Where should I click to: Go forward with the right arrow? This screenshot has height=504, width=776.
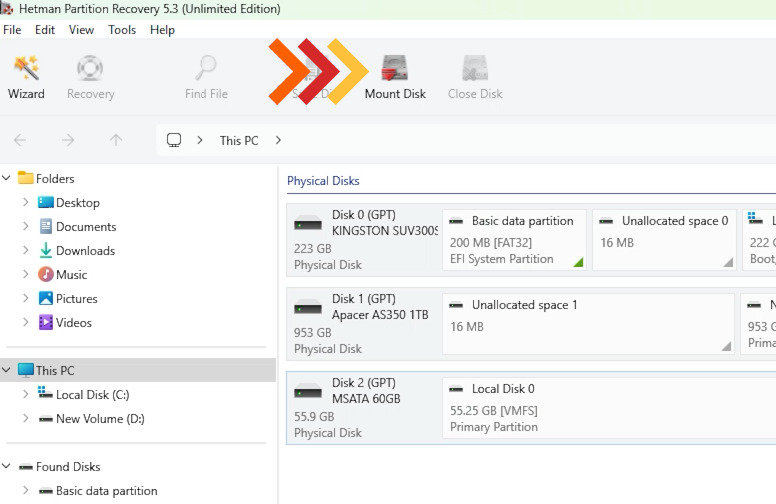pos(68,140)
